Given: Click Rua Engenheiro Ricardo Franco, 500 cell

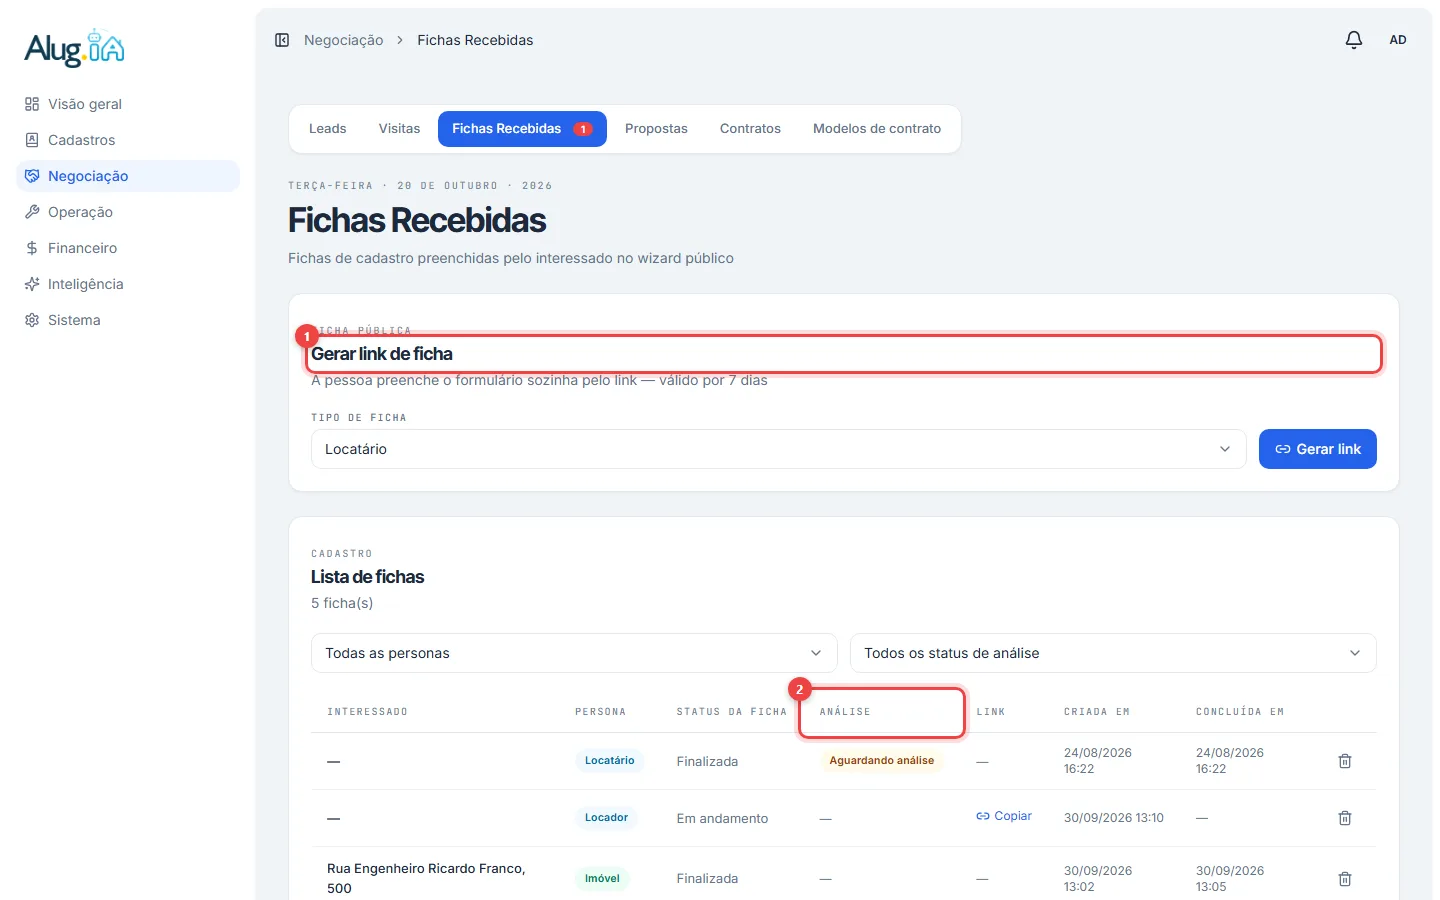Looking at the screenshot, I should [426, 878].
